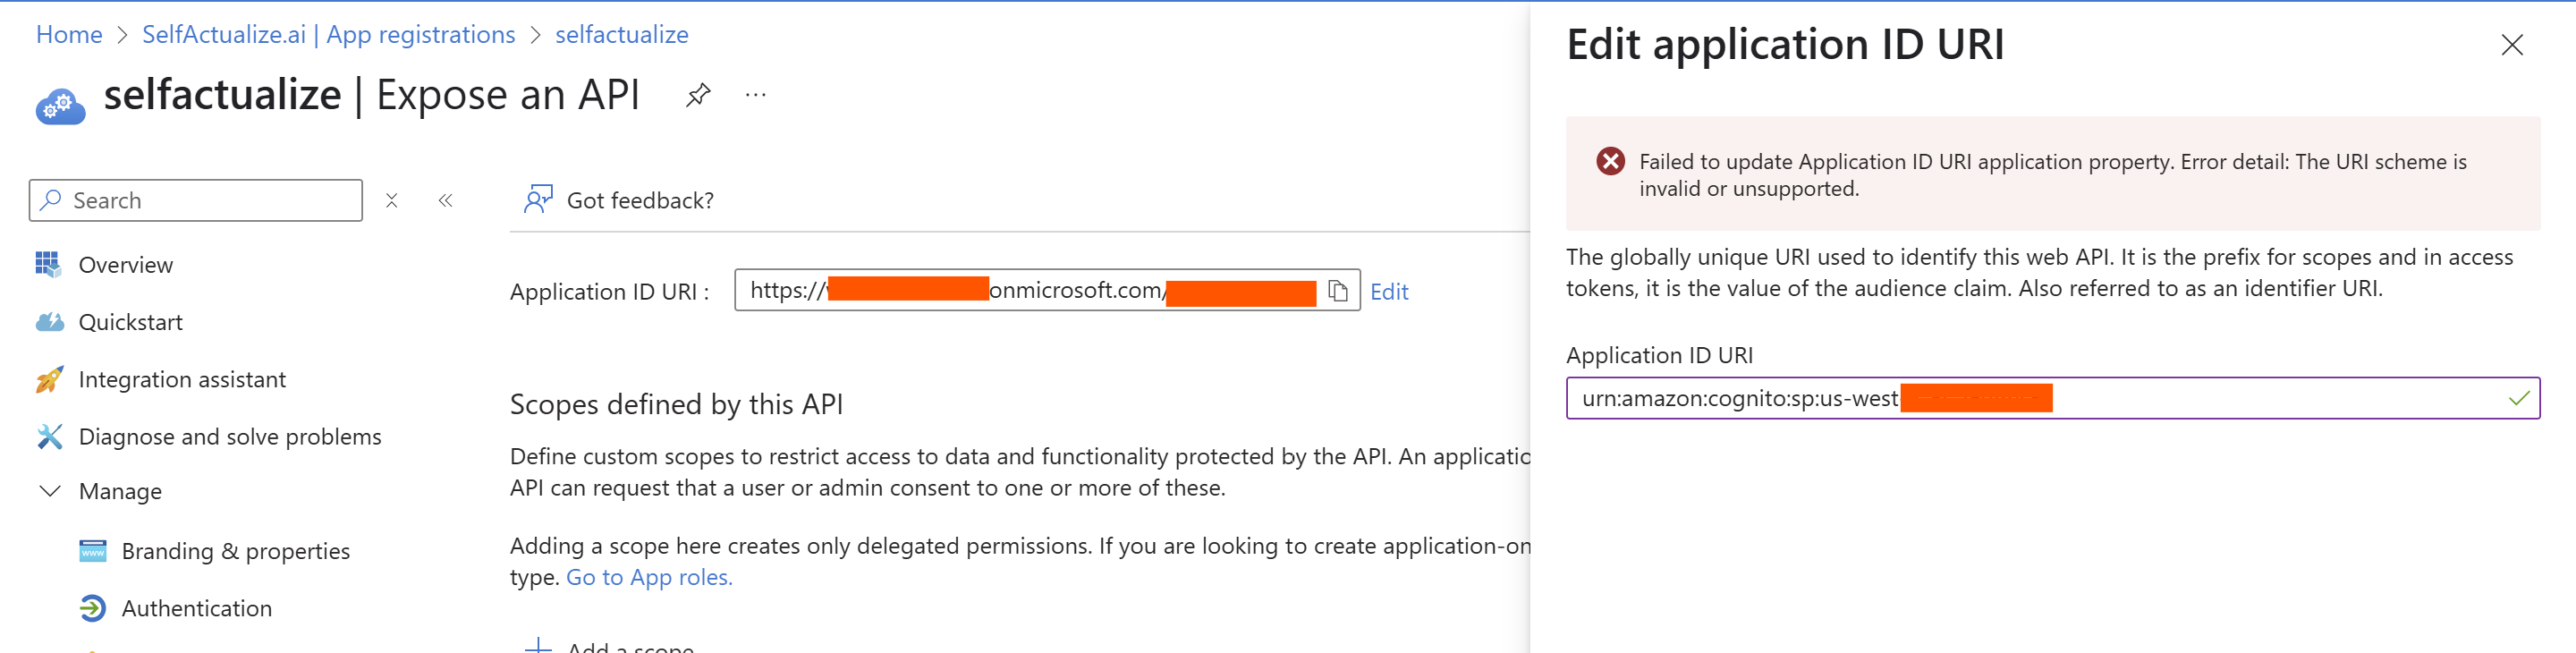
Task: Click the red error icon
Action: (1610, 161)
